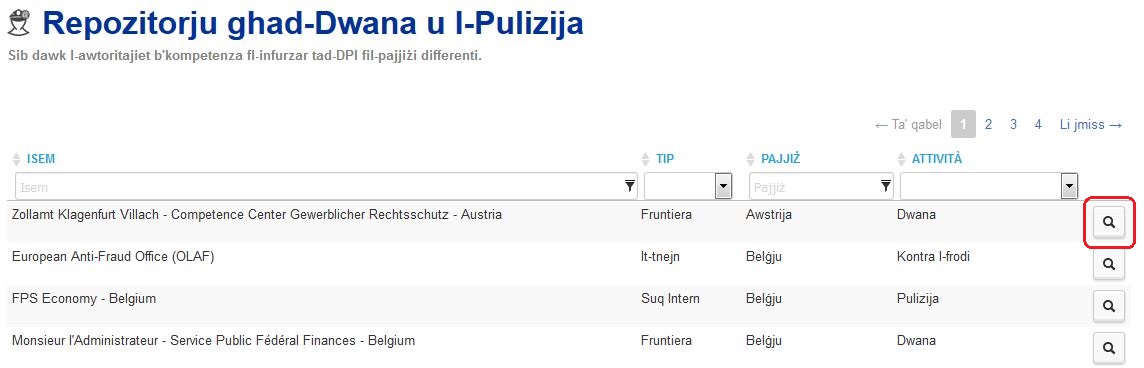Open details for Zollamt Klagenfurt Villach row
The height and width of the screenshot is (368, 1144).
click(1109, 223)
